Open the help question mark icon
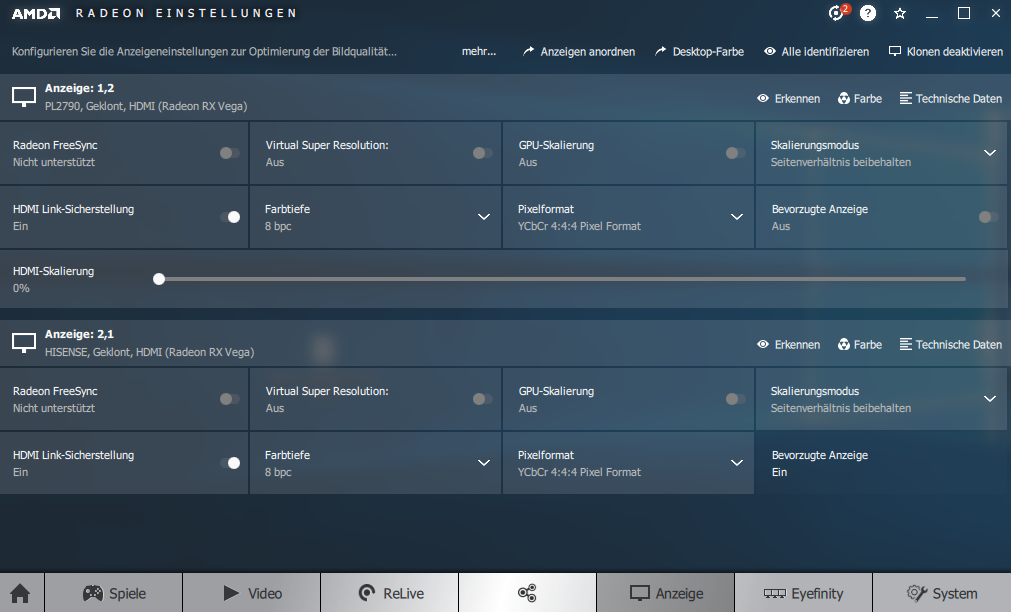The height and width of the screenshot is (612, 1011). point(868,13)
